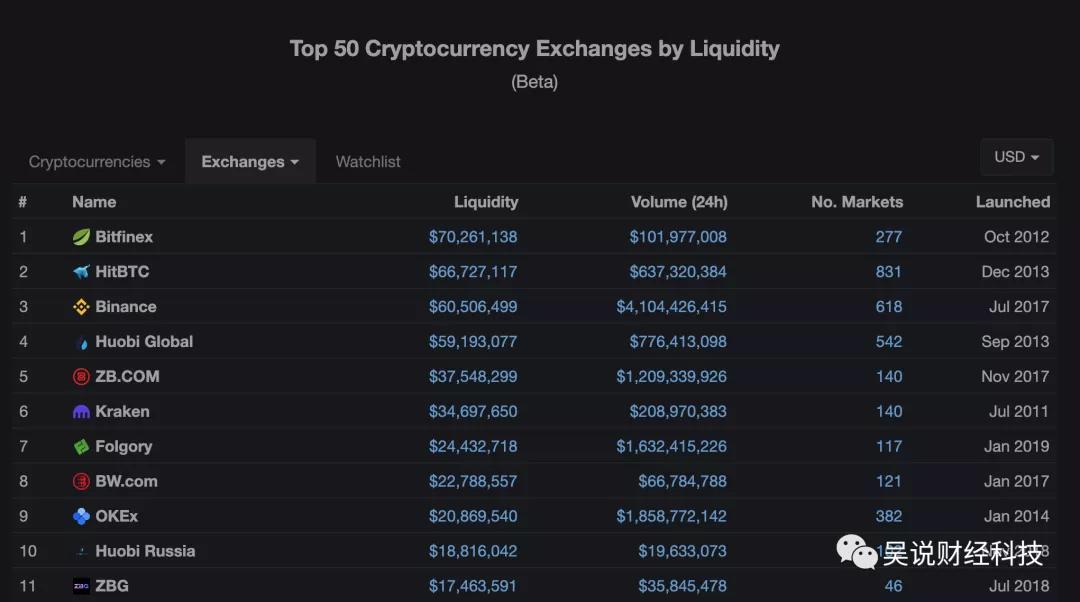The image size is (1080, 602).
Task: Click the Binance diamond logo
Action: [82, 306]
